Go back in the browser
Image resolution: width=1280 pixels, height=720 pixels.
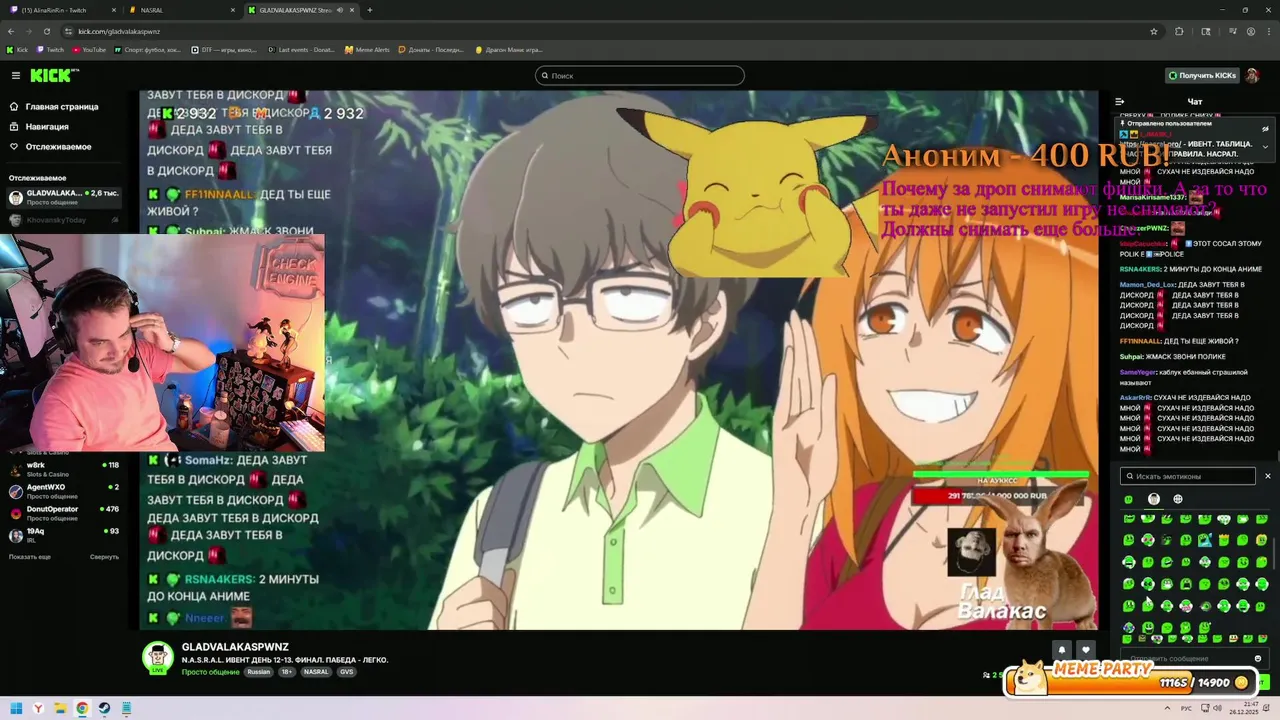click(13, 31)
